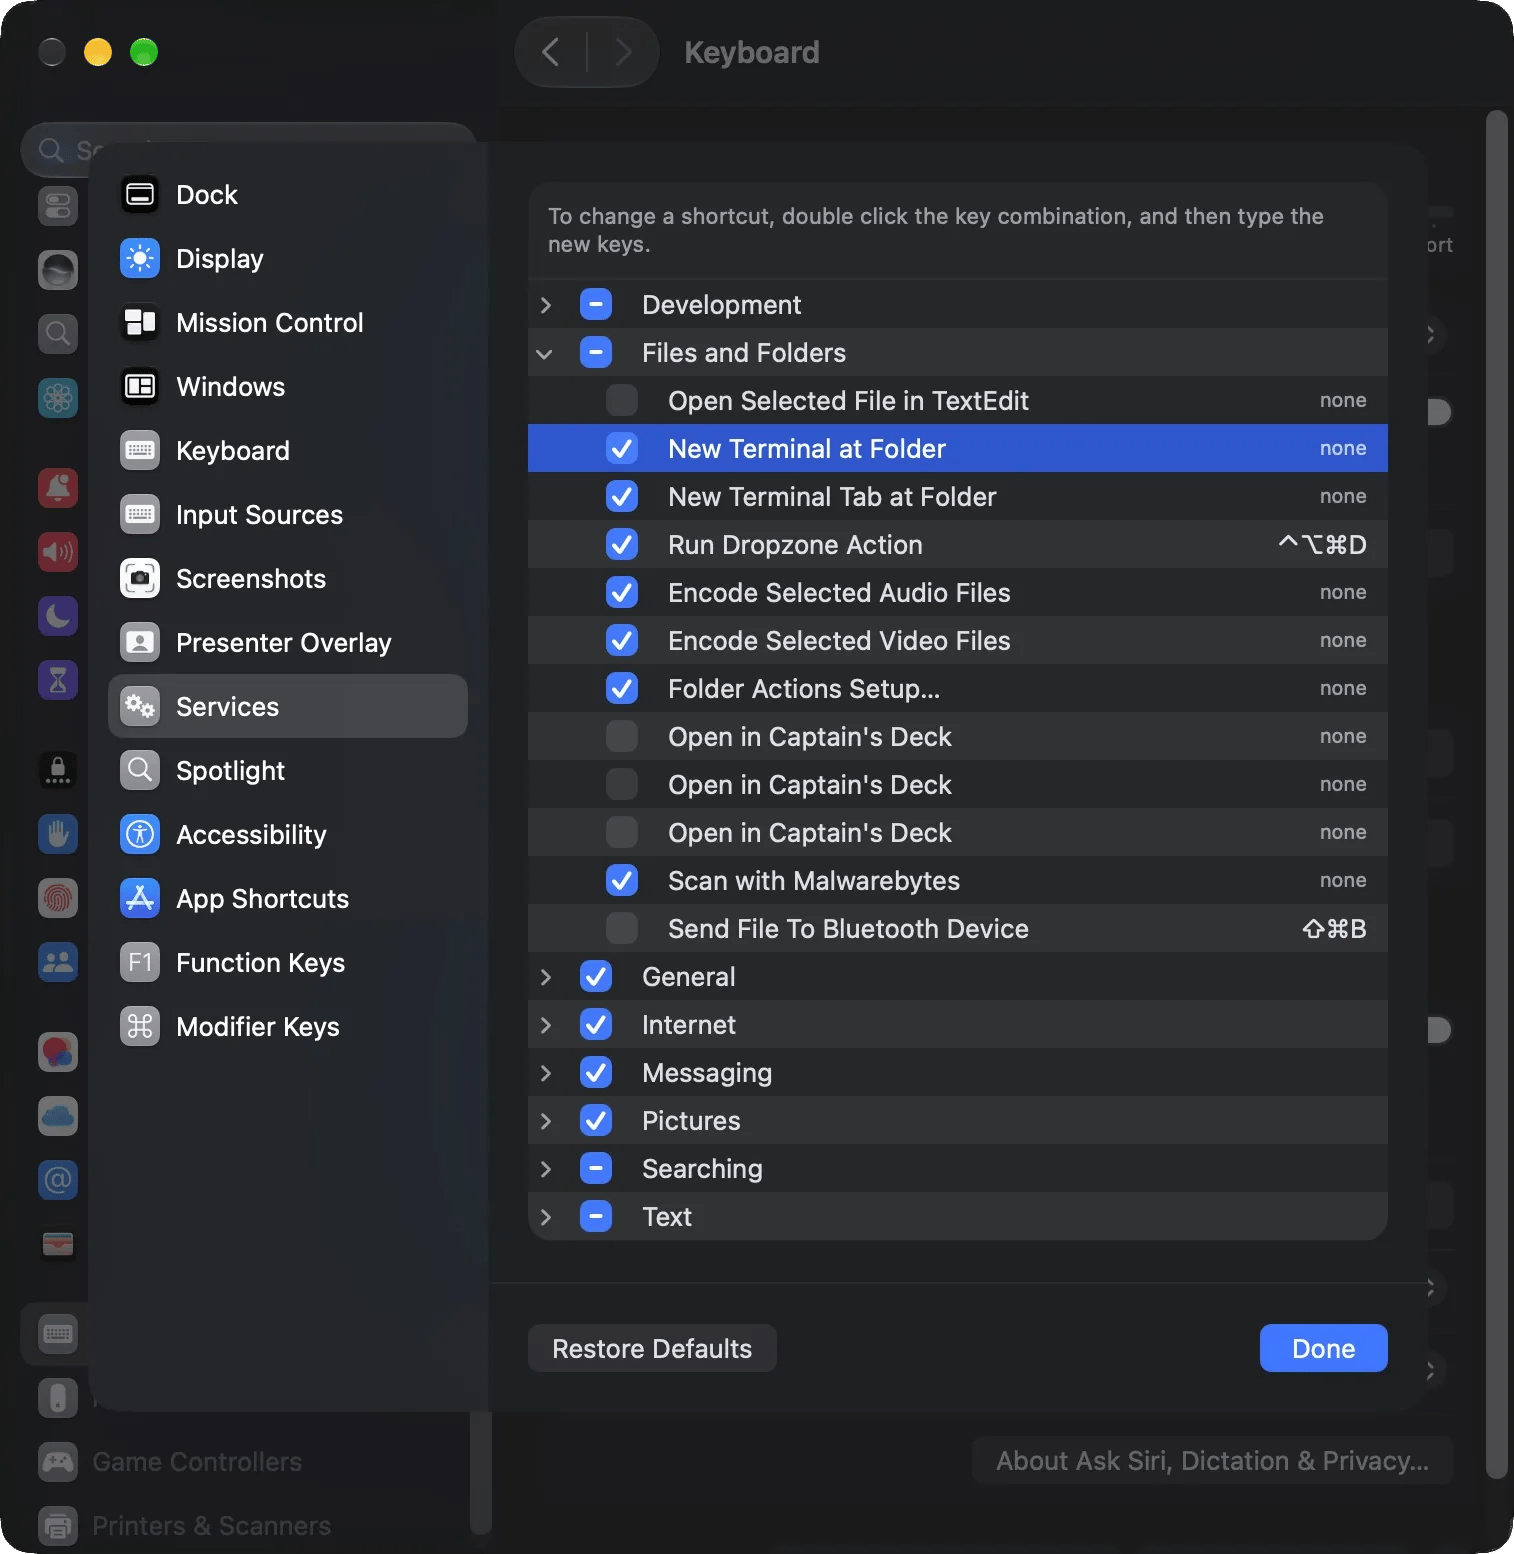Image resolution: width=1514 pixels, height=1554 pixels.
Task: Switch to App Shortcuts category
Action: click(x=288, y=898)
